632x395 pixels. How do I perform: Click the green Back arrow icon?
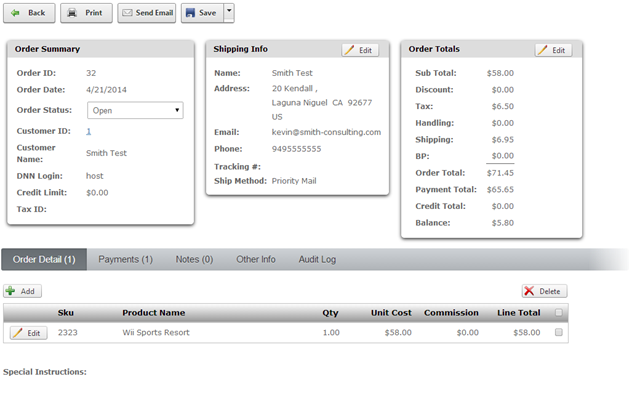[x=15, y=13]
